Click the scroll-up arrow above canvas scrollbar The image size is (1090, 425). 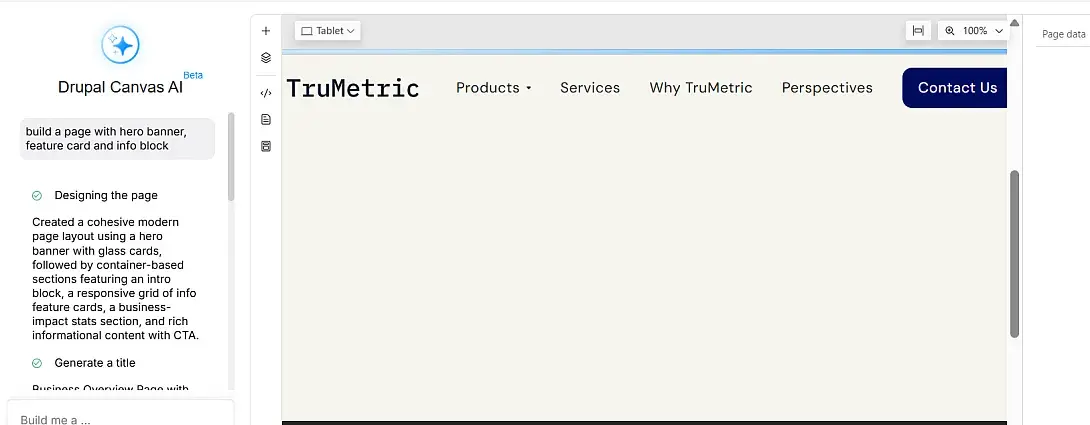point(1014,23)
